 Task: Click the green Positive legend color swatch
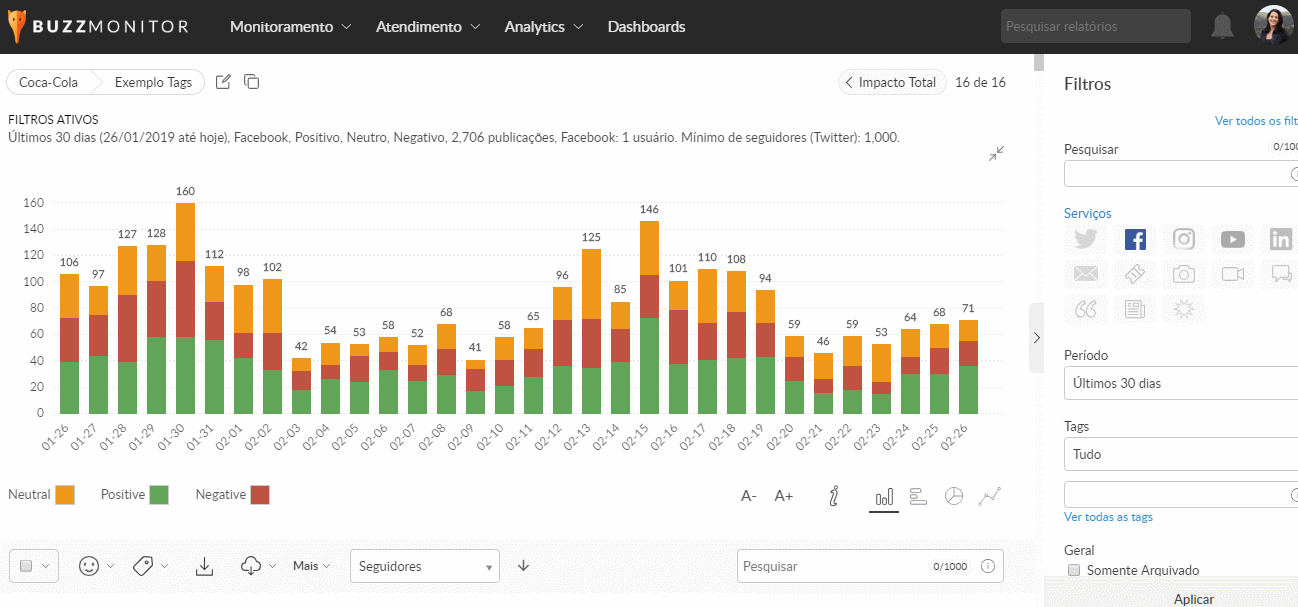coord(159,495)
